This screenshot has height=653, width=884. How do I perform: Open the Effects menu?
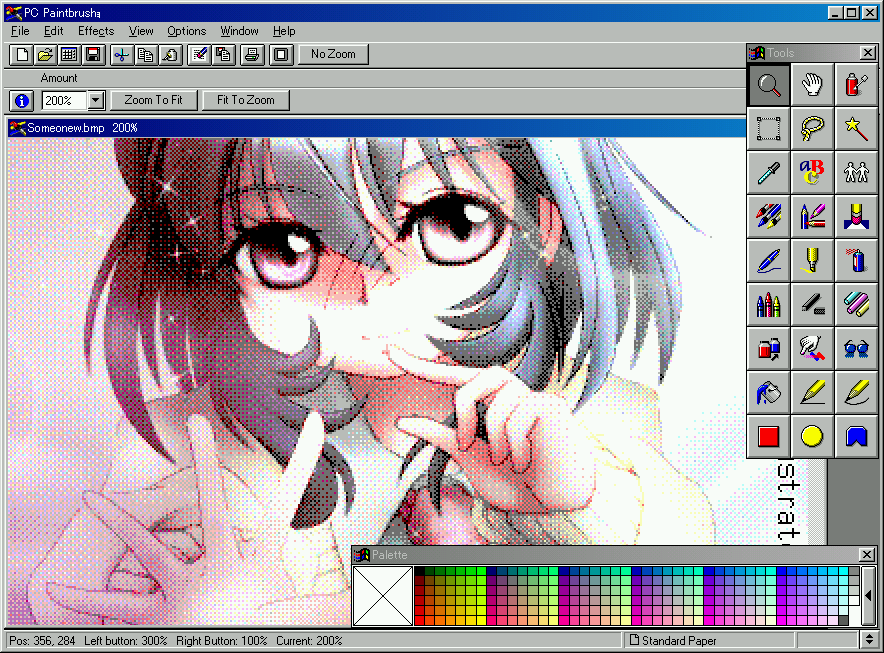tap(96, 31)
